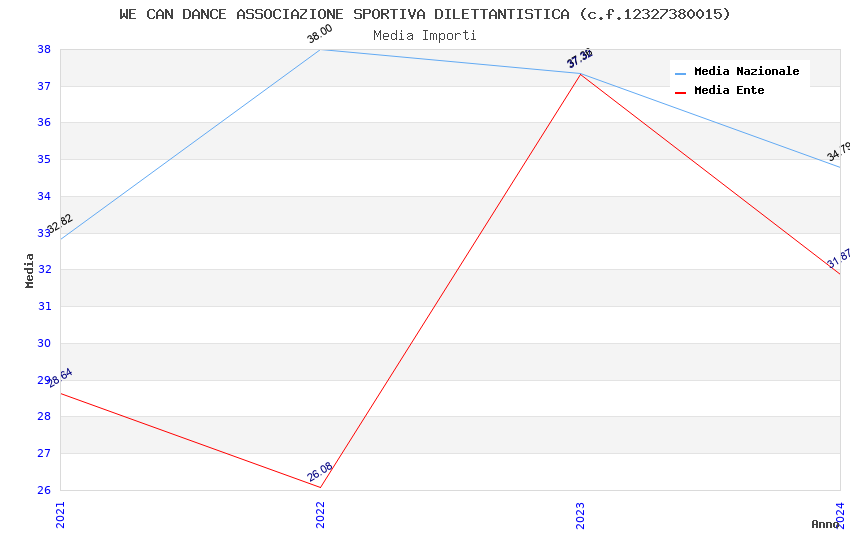Click the red Media Ente legend swatch
Image resolution: width=850 pixels, height=550 pixels.
point(680,93)
